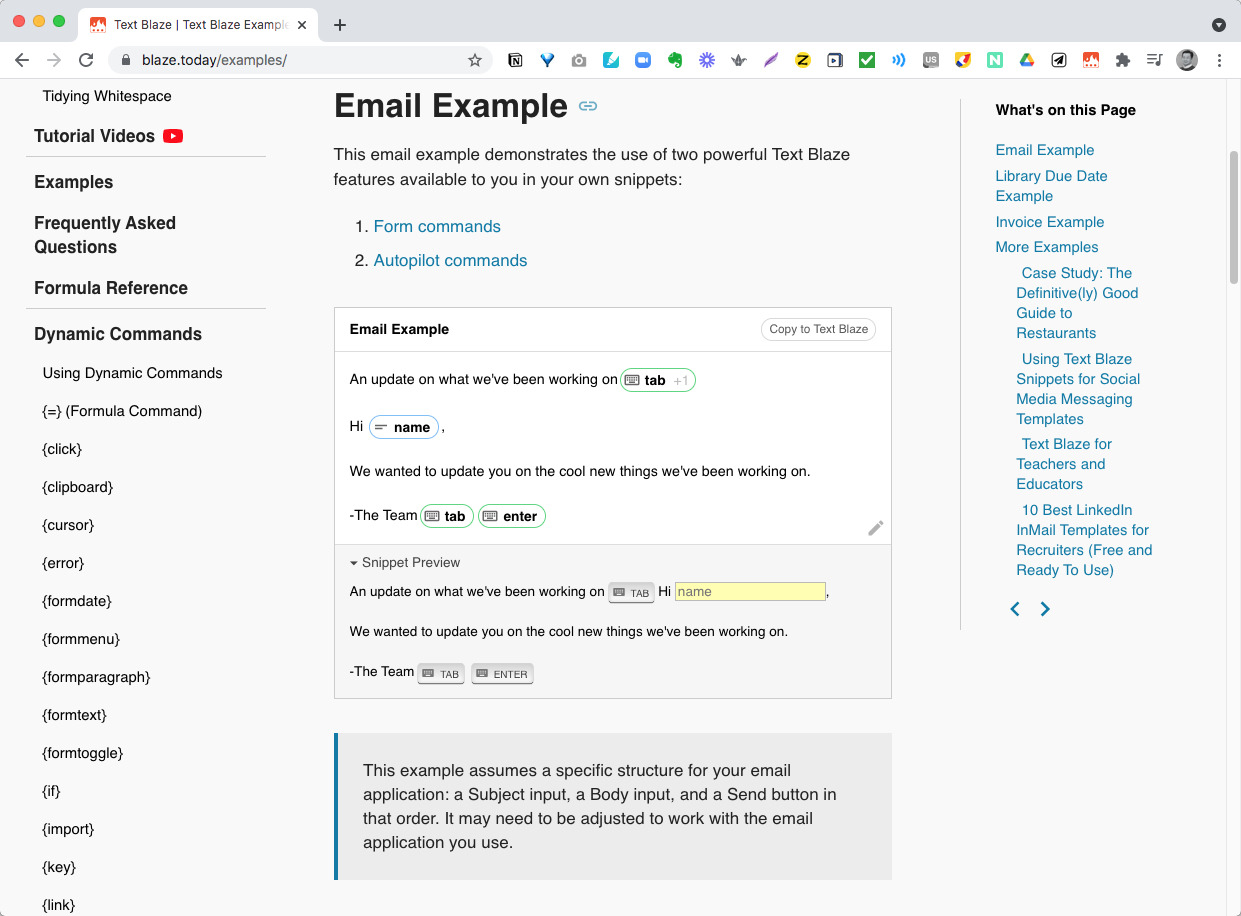Image resolution: width=1241 pixels, height=916 pixels.
Task: Open {formmenu} command page
Action: pyautogui.click(x=81, y=639)
